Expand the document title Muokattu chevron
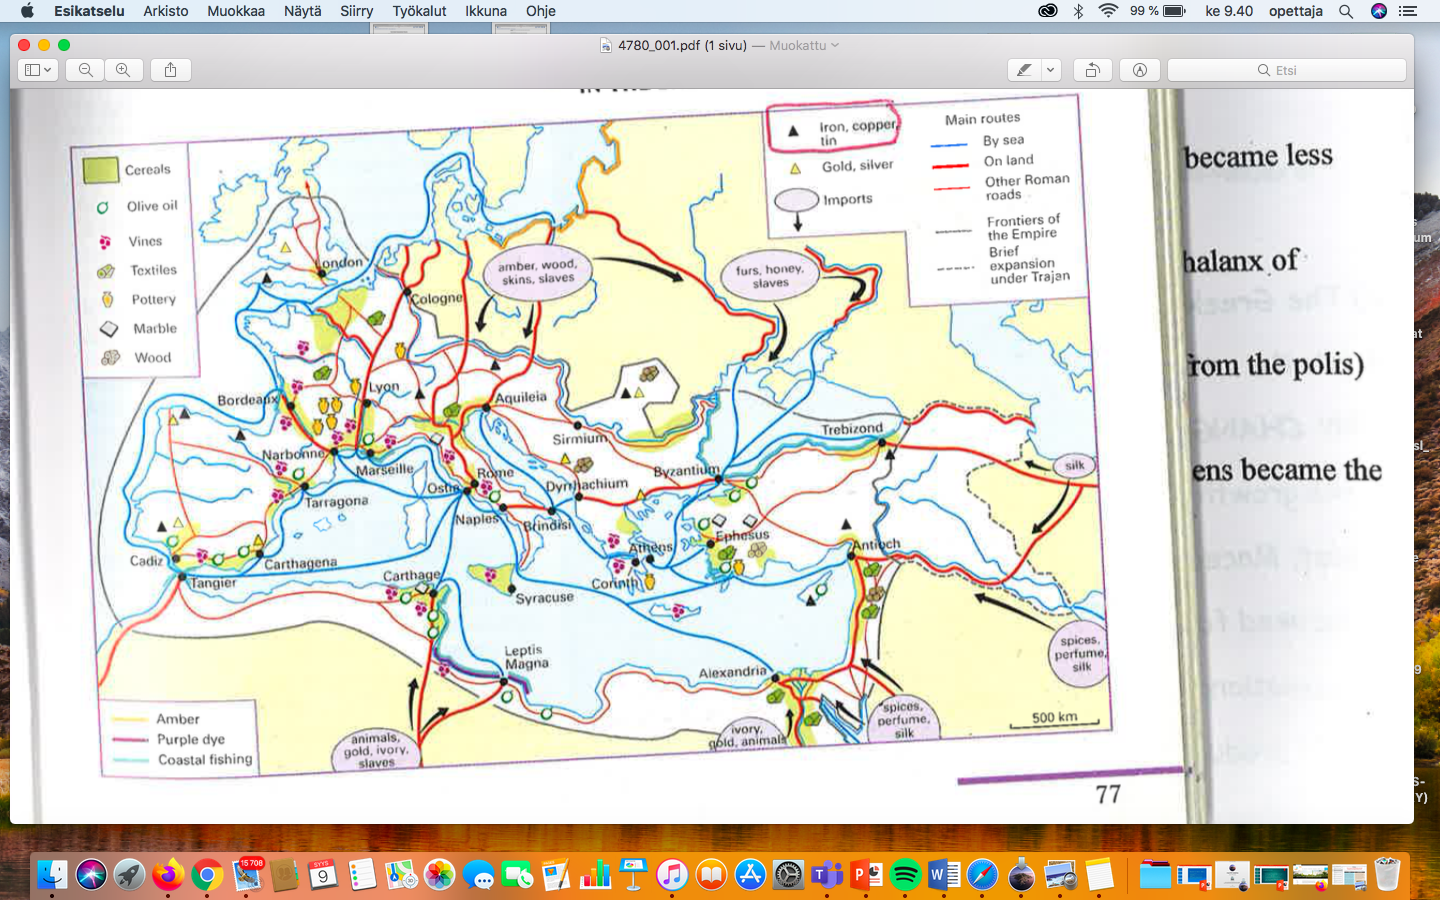Image resolution: width=1440 pixels, height=900 pixels. [x=835, y=45]
